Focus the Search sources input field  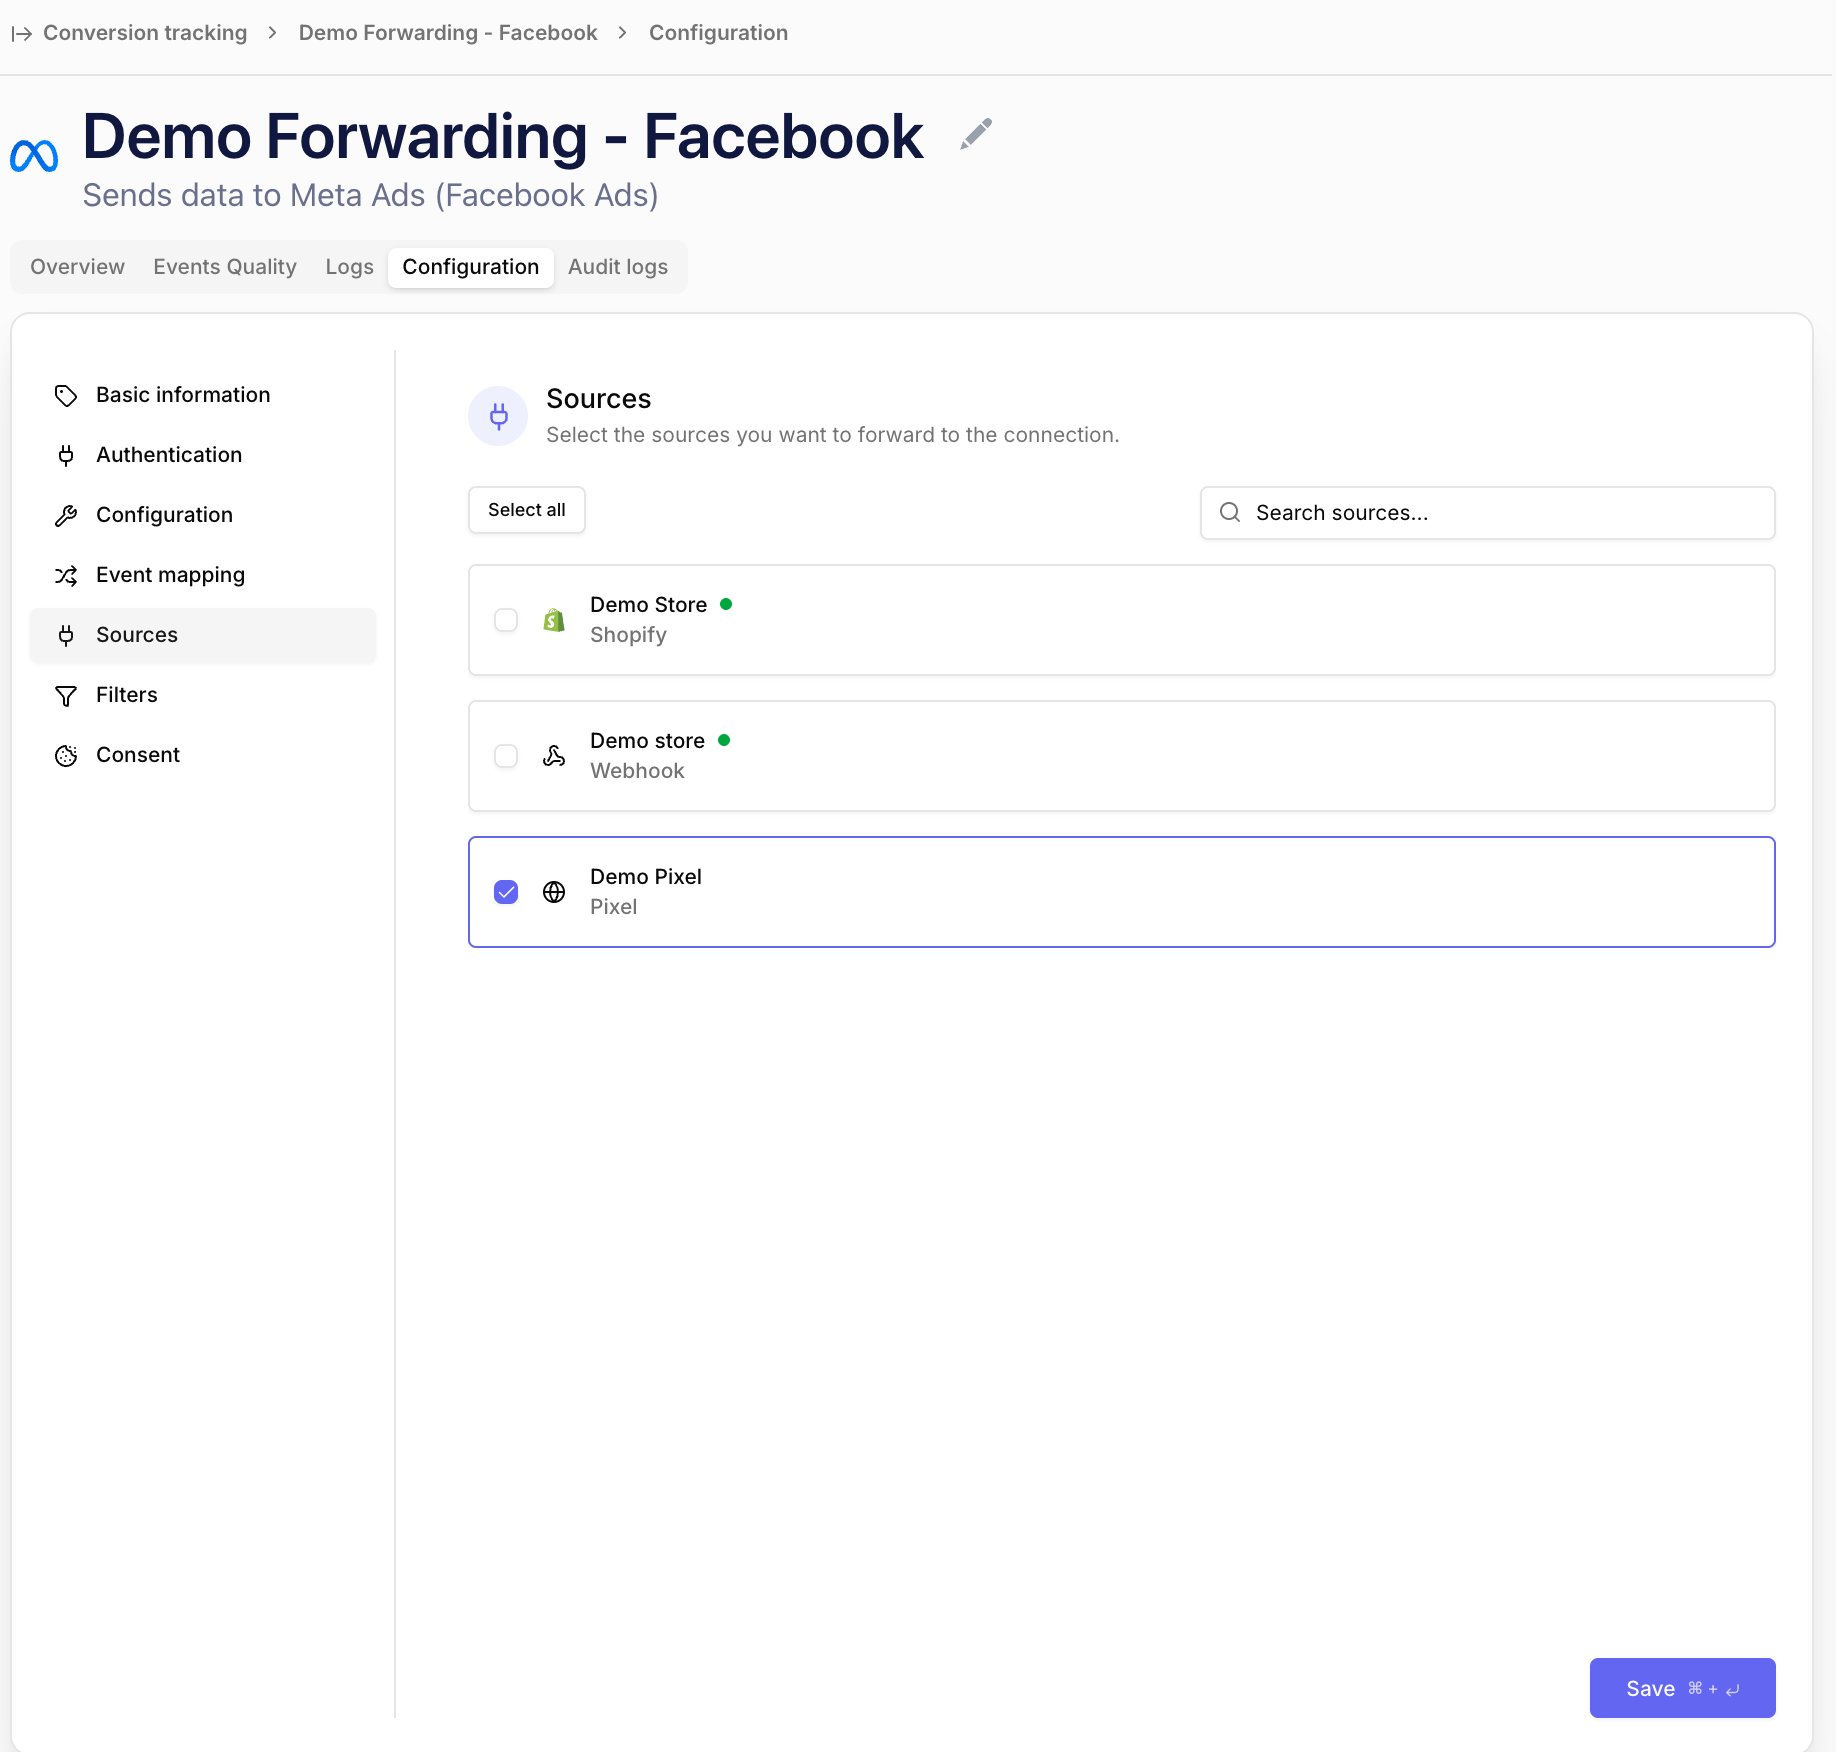[1488, 513]
